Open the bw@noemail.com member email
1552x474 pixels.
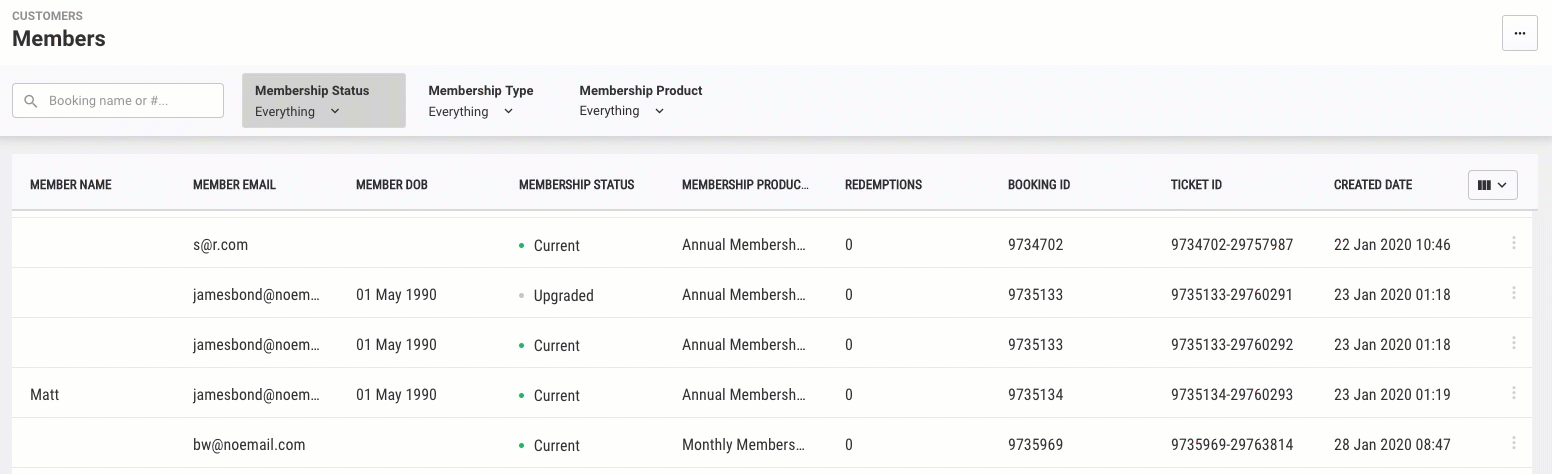[249, 445]
